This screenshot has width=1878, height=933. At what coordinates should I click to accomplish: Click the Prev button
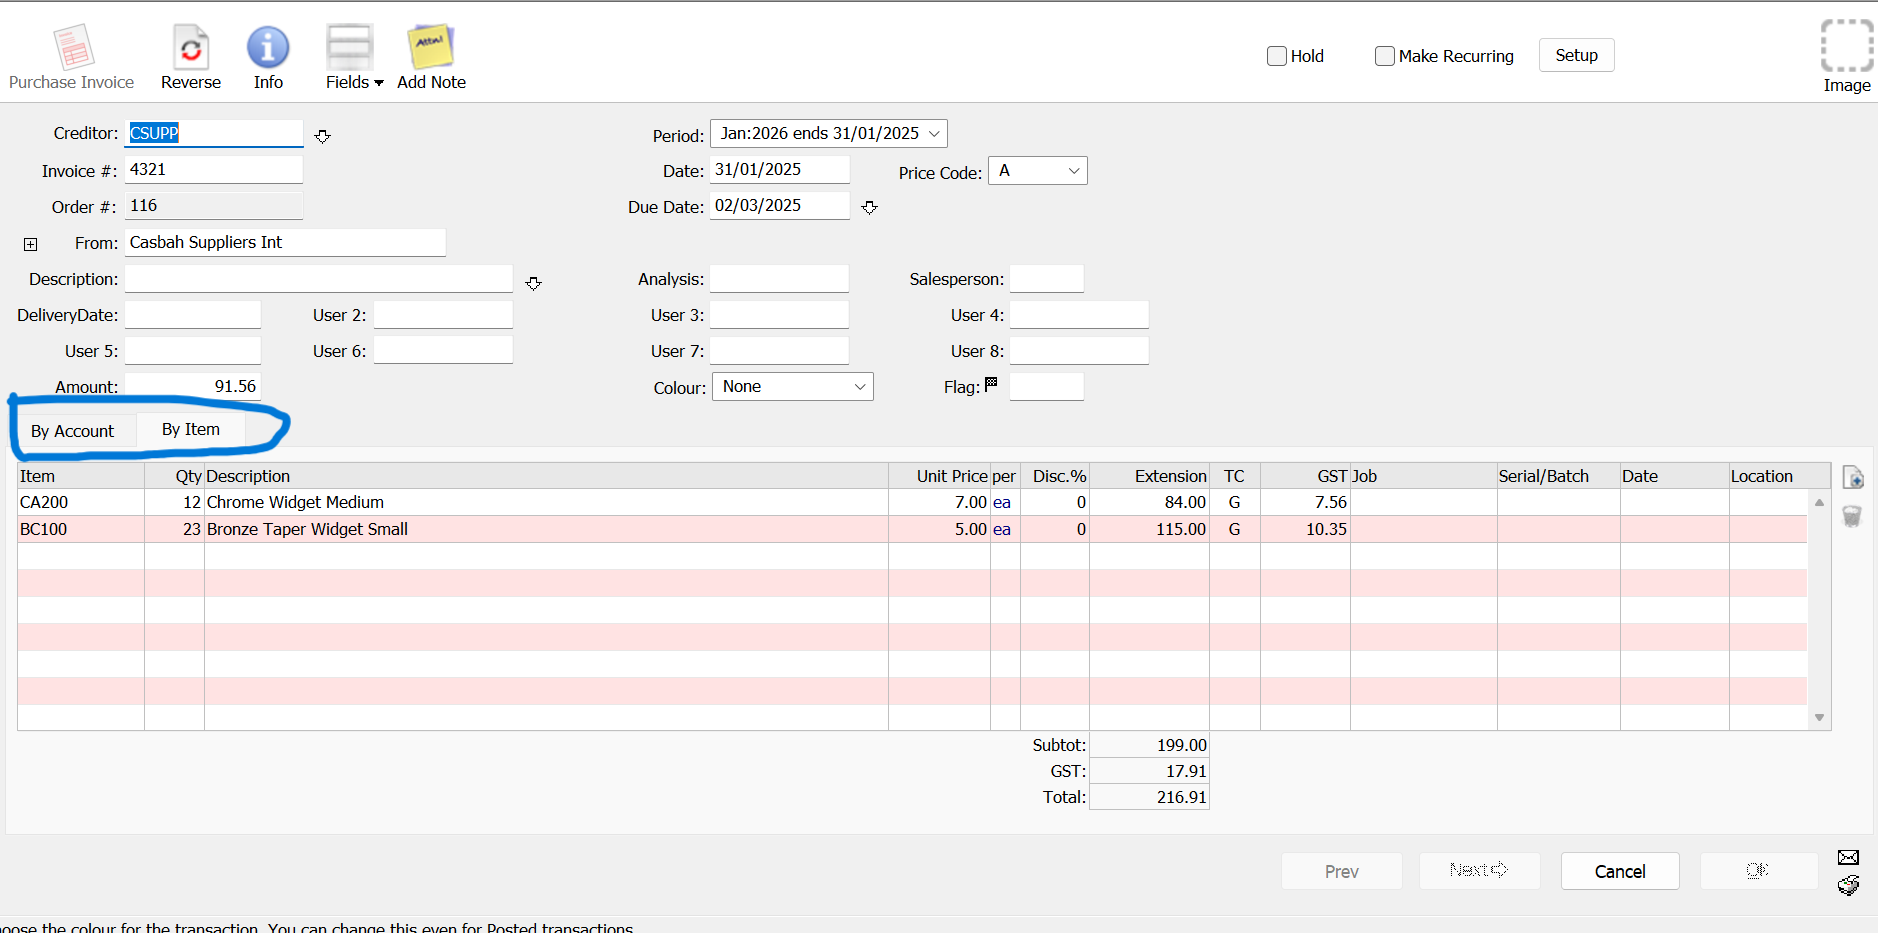click(1341, 871)
